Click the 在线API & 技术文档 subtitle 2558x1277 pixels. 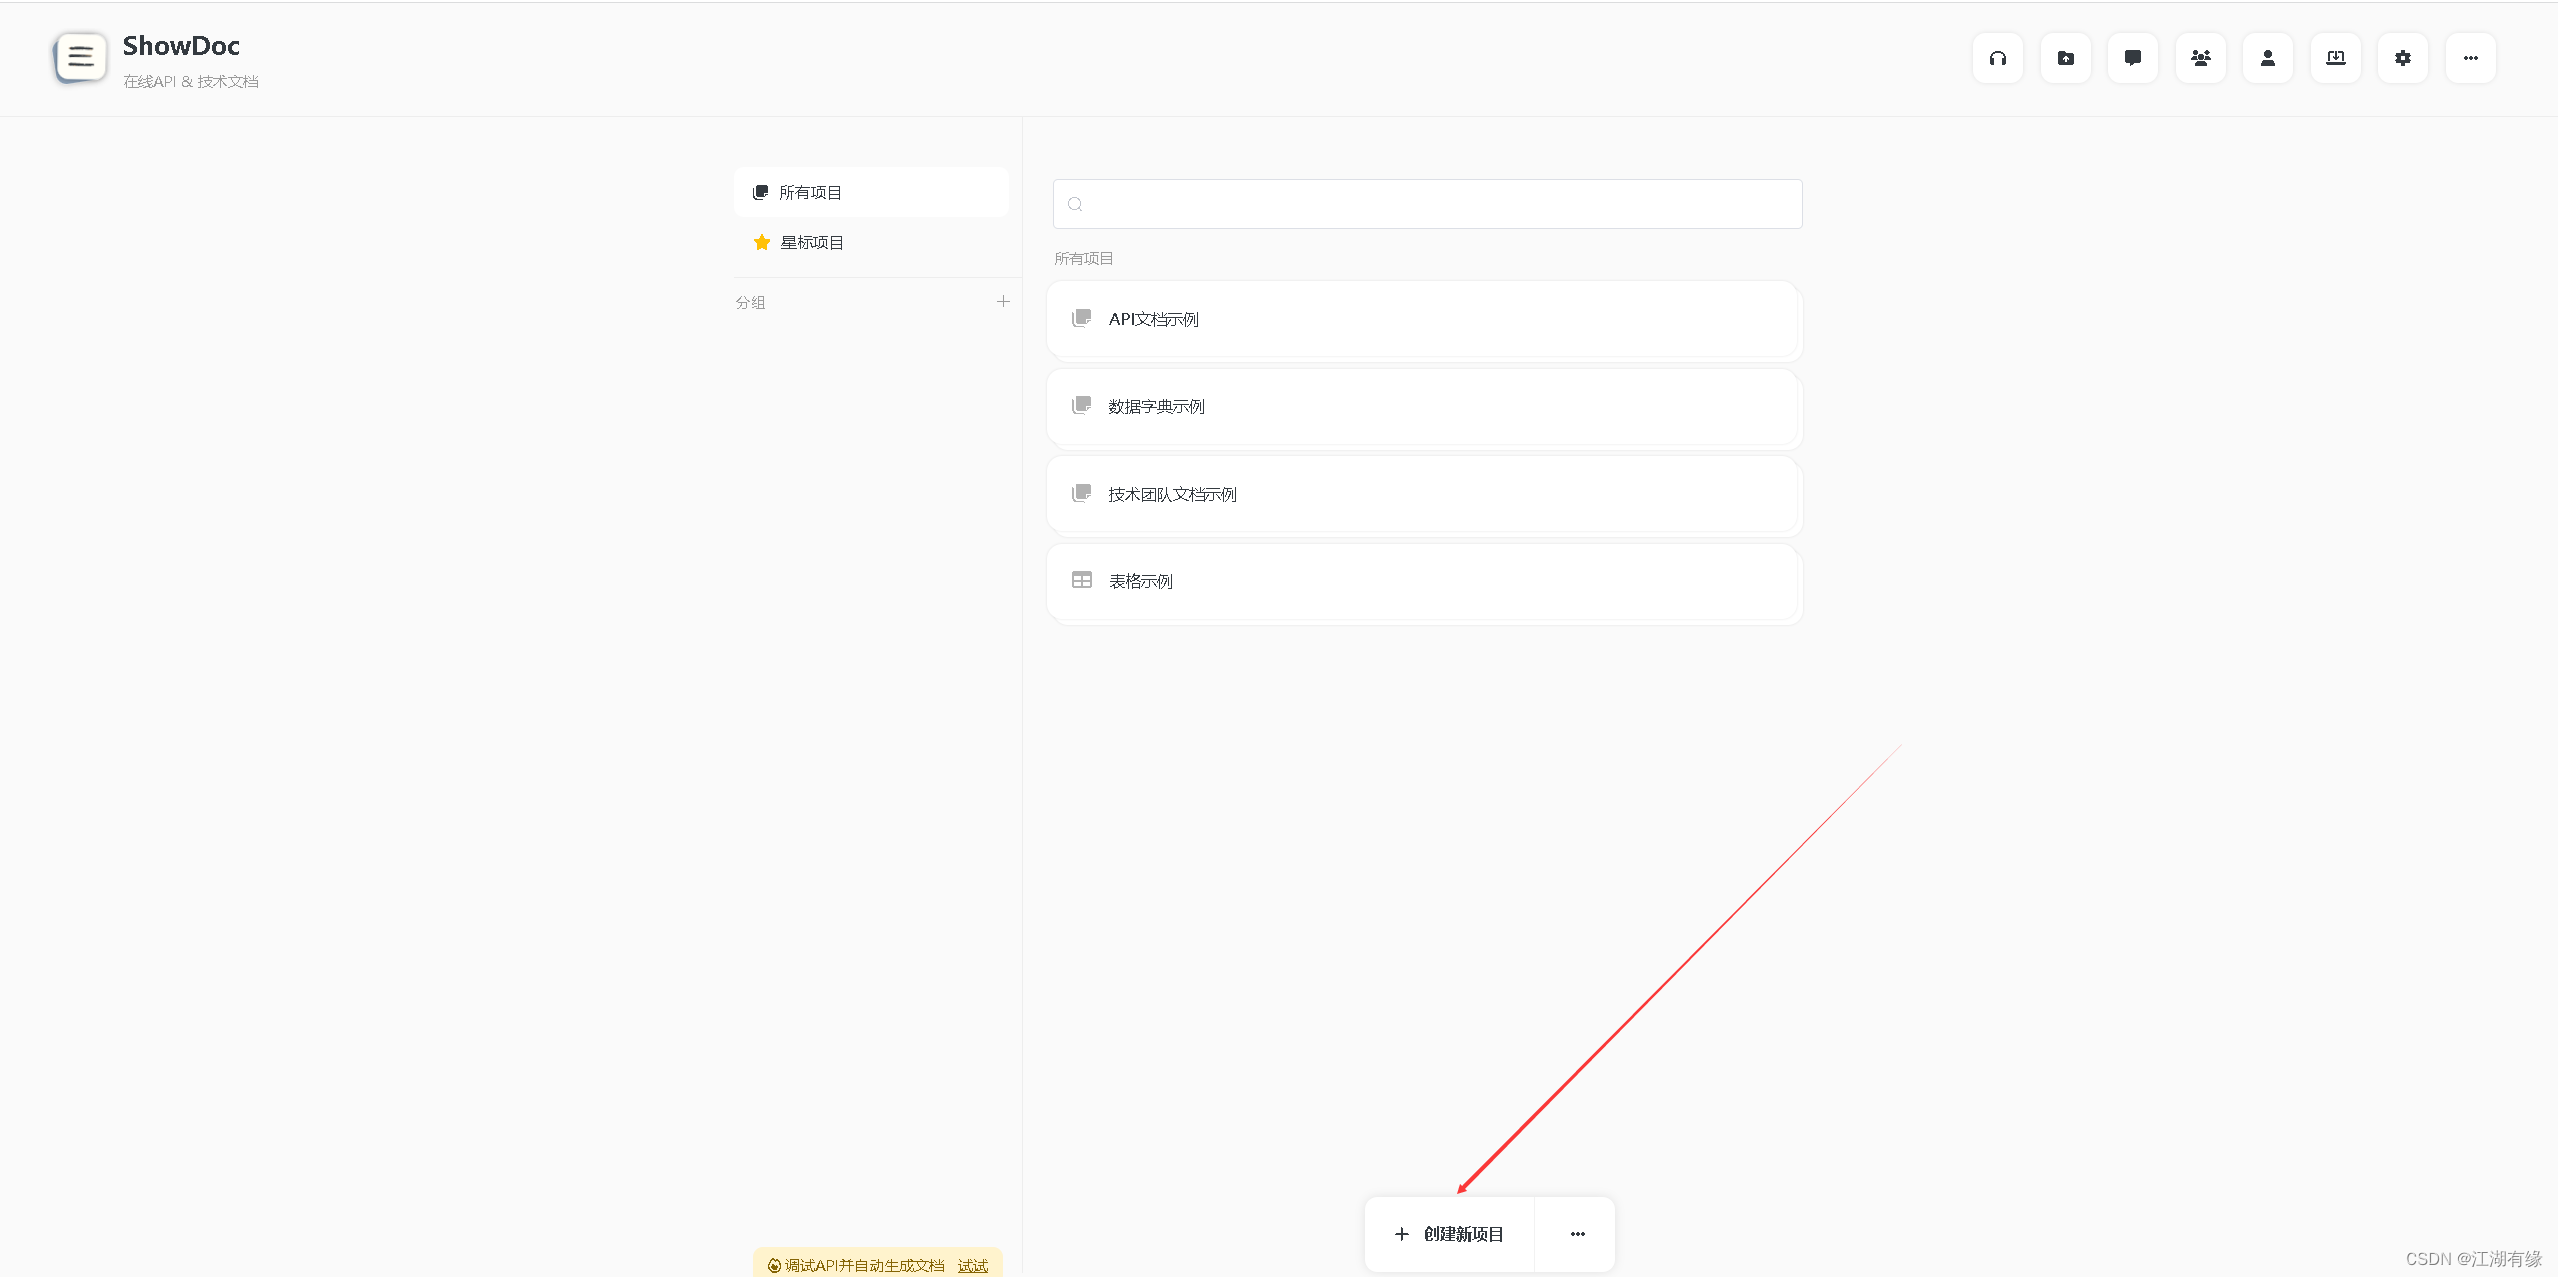click(x=191, y=82)
